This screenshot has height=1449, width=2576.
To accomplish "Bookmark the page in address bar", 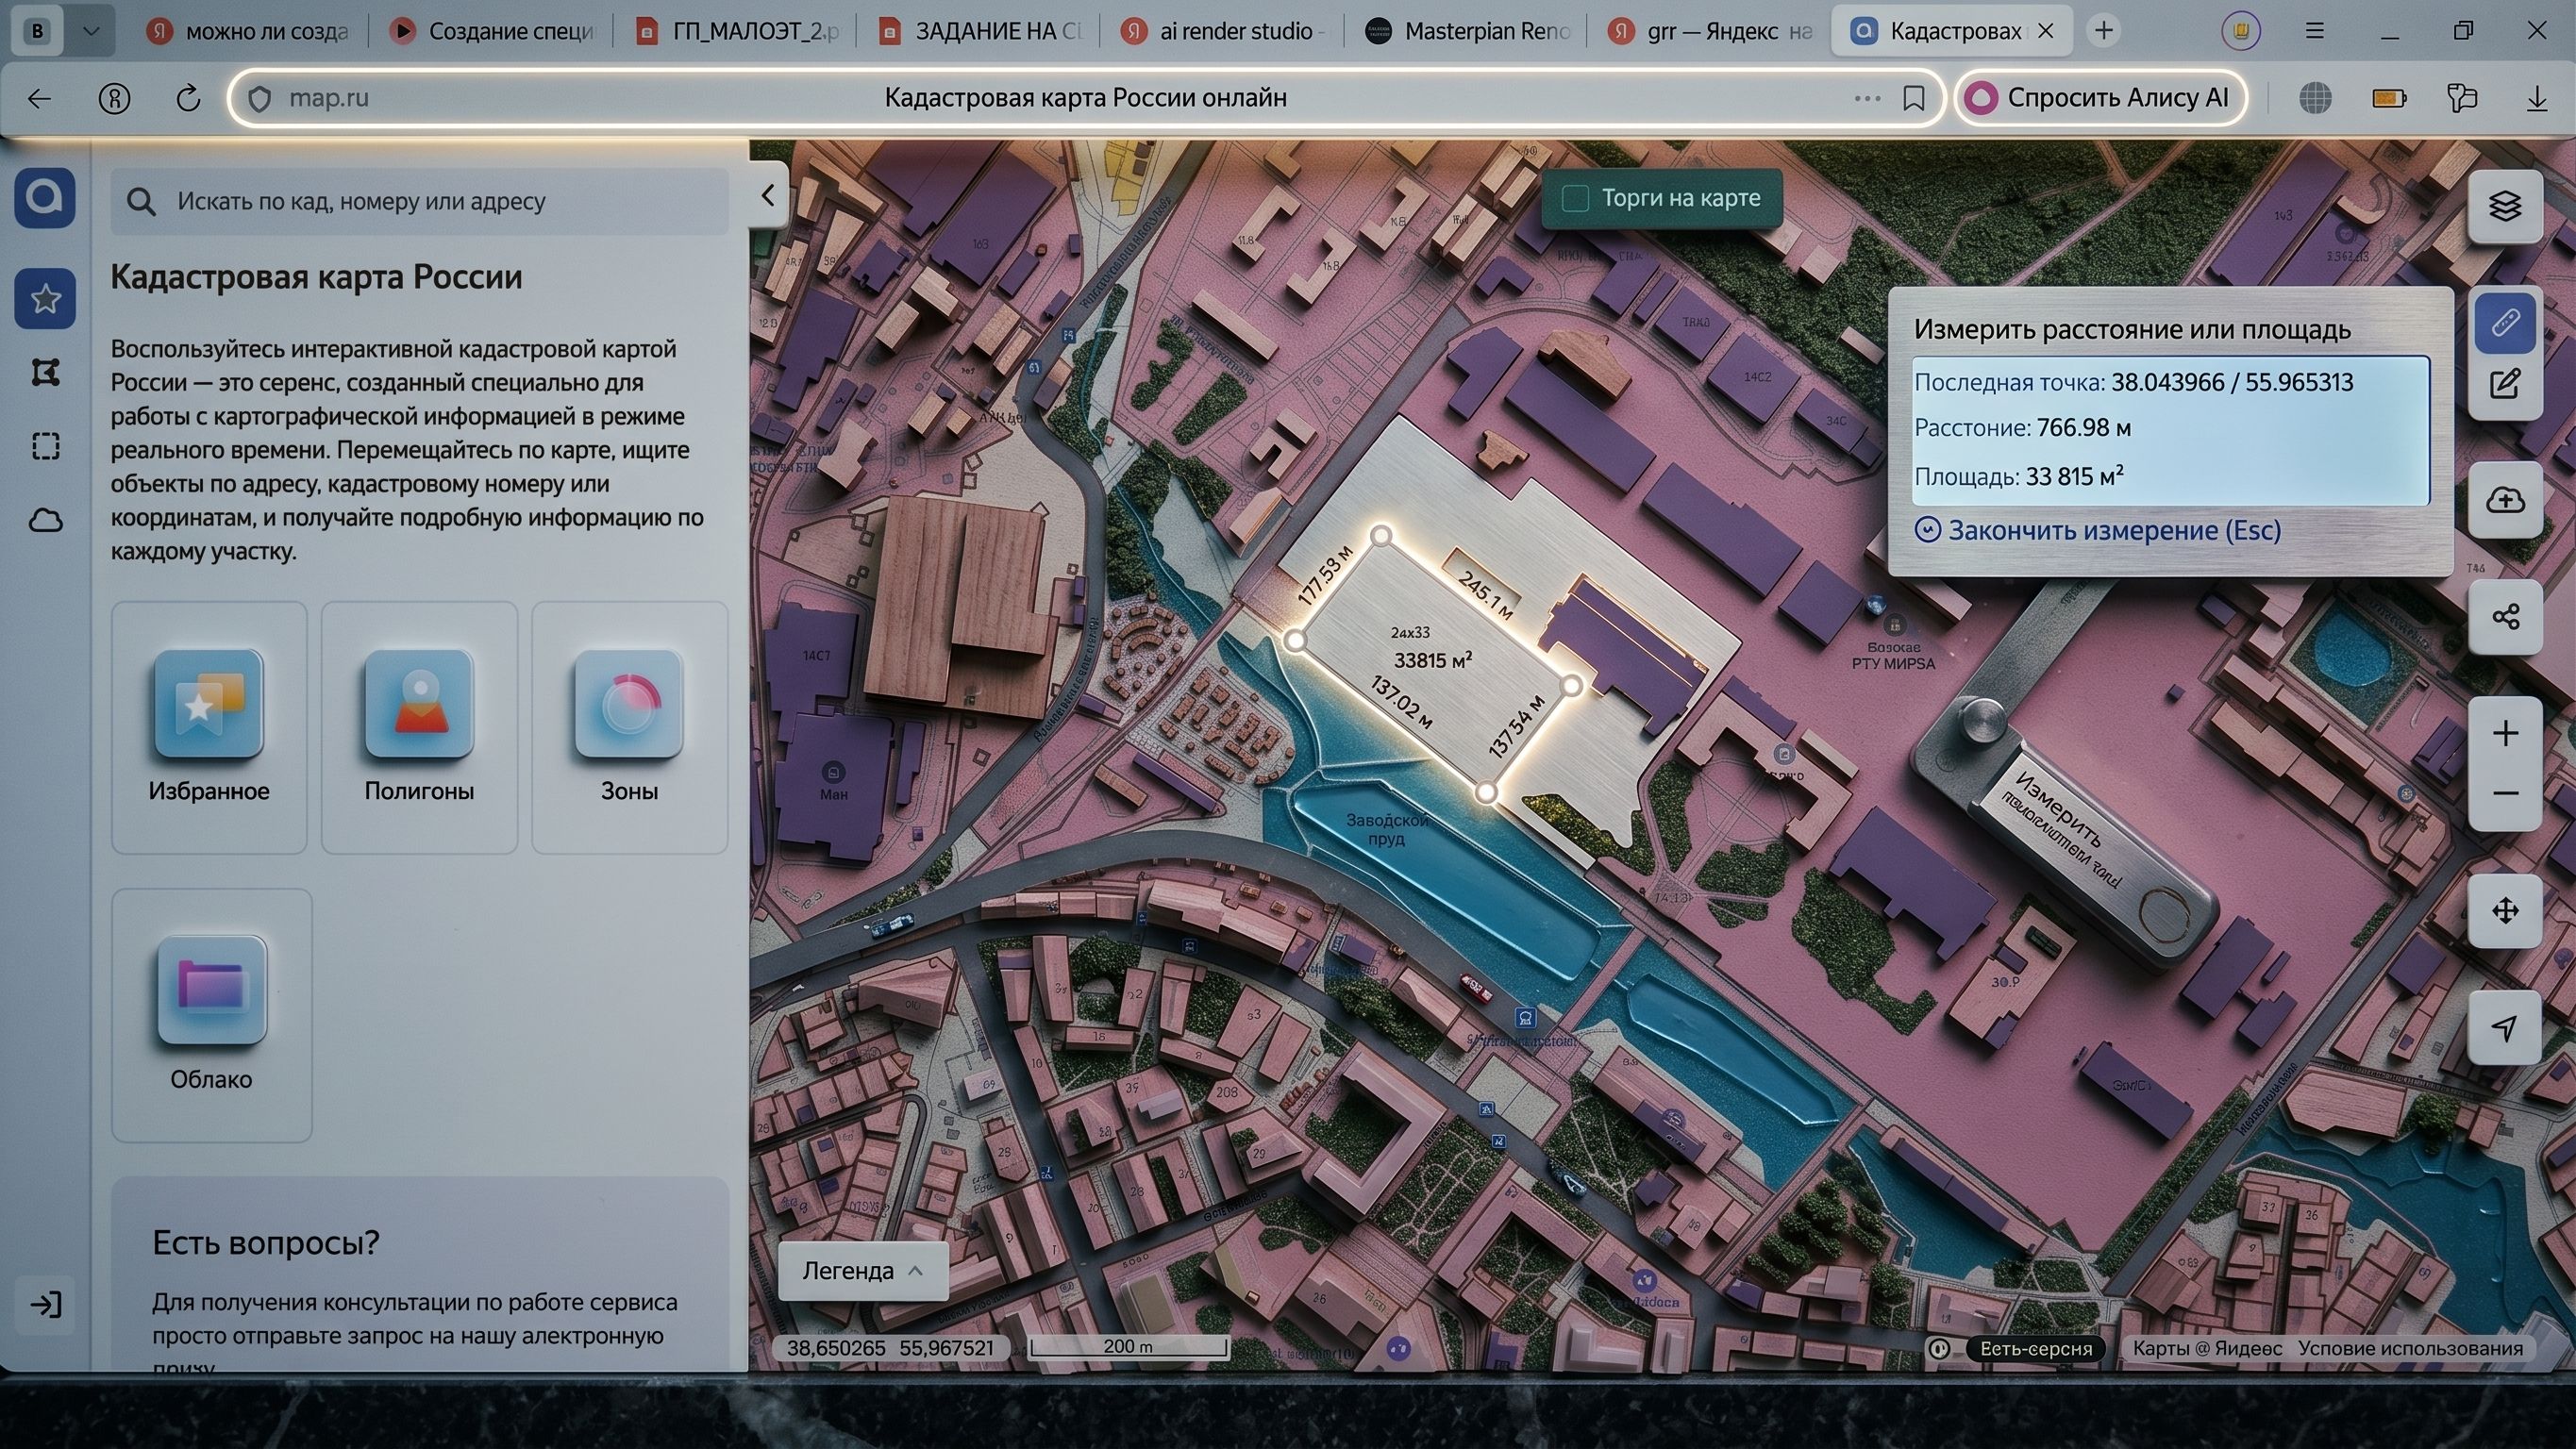I will point(1913,98).
